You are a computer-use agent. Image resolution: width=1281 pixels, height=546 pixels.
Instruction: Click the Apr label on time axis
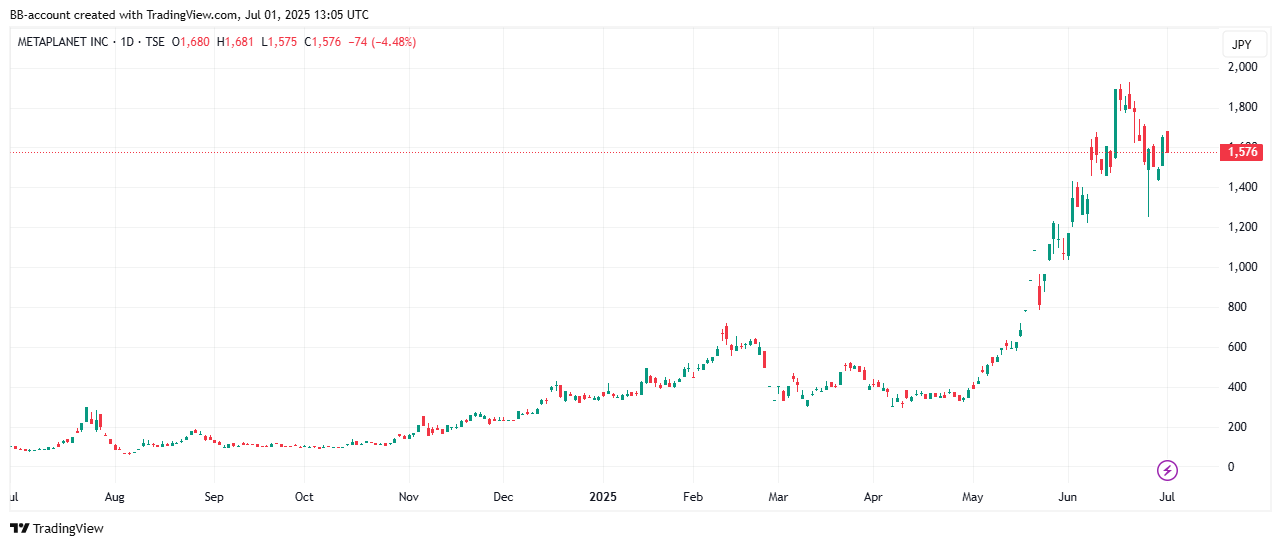click(872, 496)
